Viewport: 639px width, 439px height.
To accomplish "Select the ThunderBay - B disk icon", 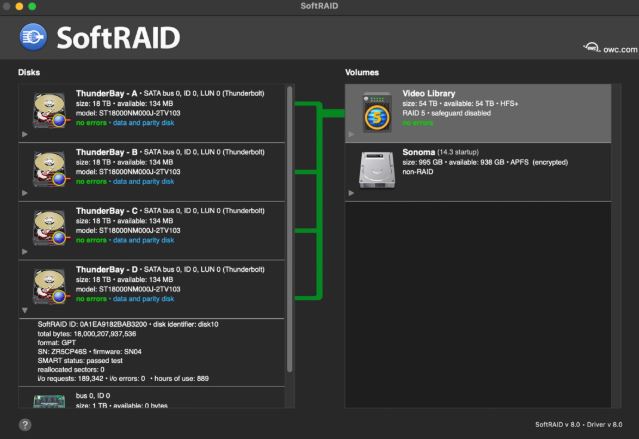I will 50,169.
